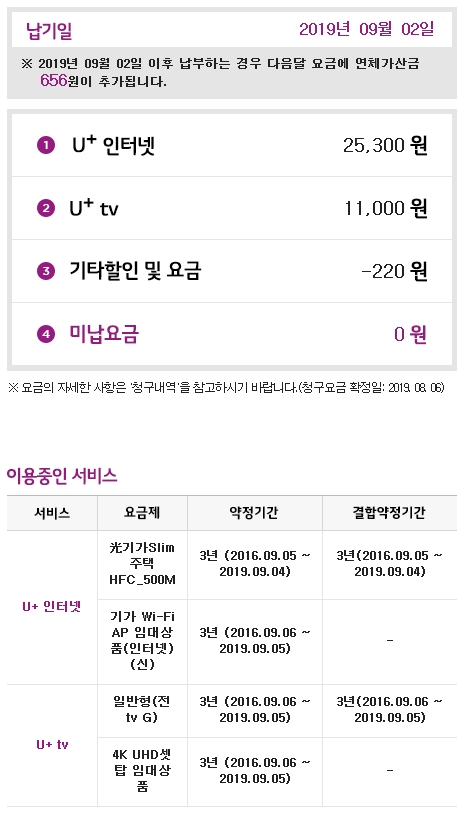Open the U+ tv charge row

[x=231, y=208]
